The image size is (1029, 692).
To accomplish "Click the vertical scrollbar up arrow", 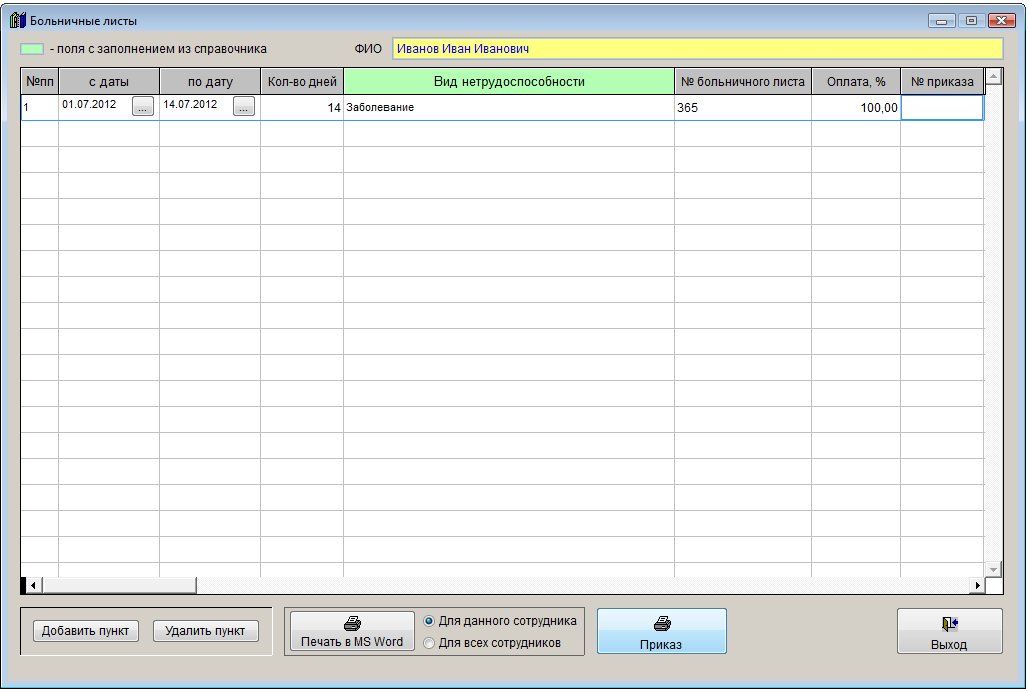I will 994,77.
